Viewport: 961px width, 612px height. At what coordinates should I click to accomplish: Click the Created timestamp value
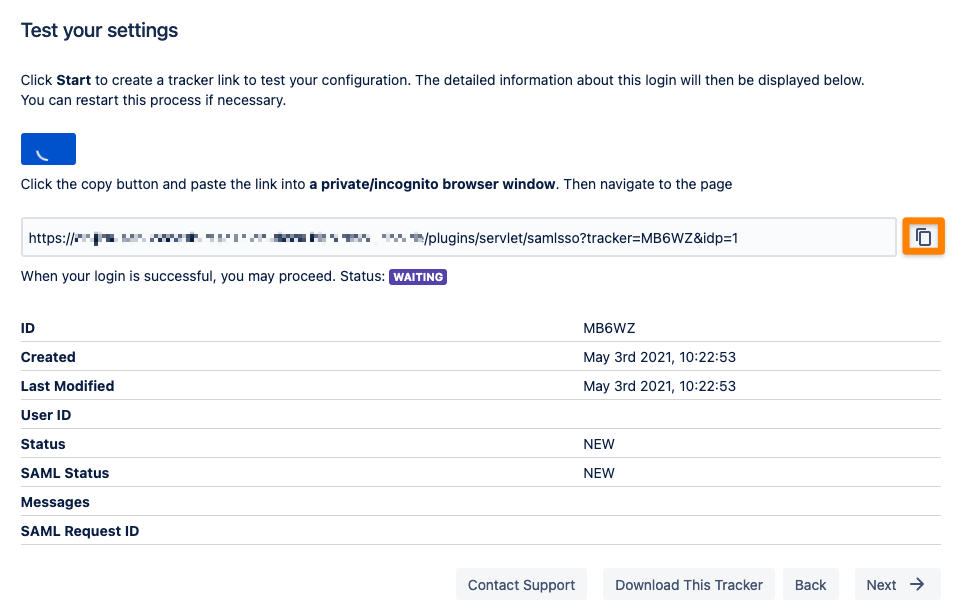(659, 357)
